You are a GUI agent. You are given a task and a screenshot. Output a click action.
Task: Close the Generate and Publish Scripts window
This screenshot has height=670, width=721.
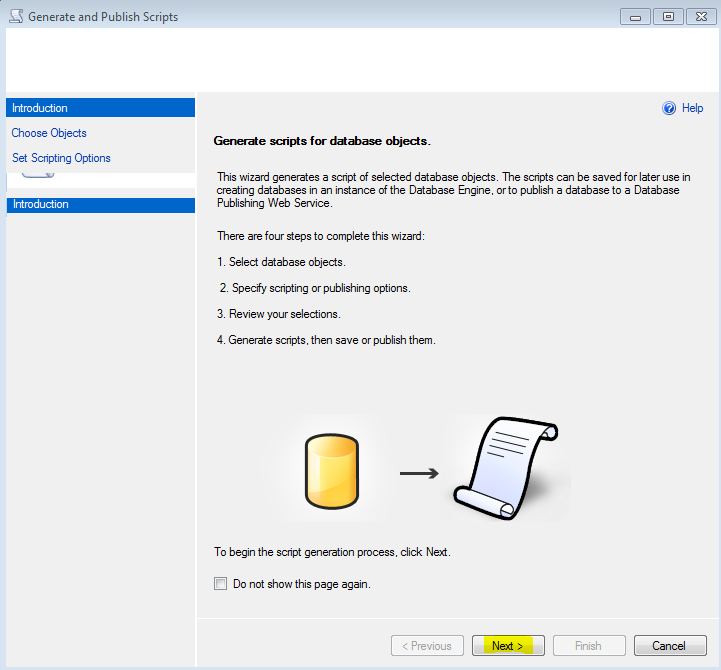(x=699, y=16)
